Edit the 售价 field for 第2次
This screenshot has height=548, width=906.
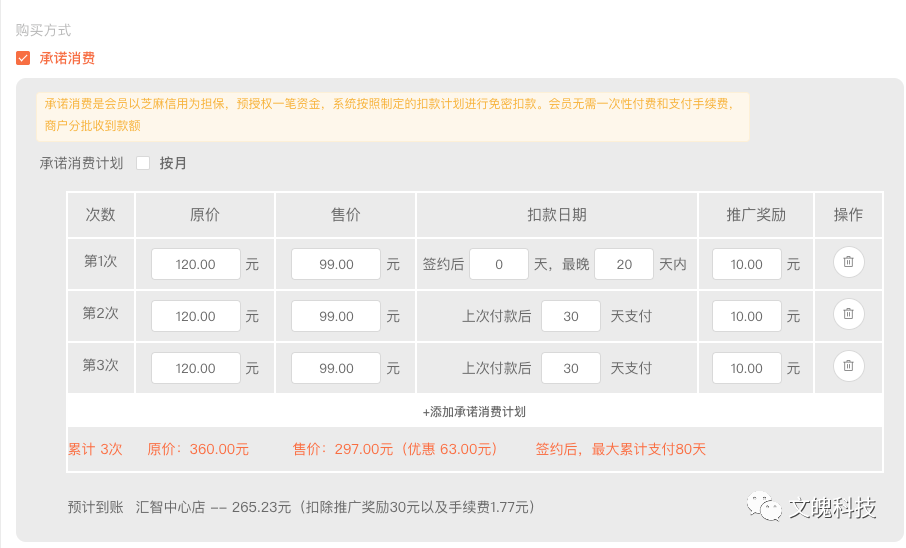336,316
